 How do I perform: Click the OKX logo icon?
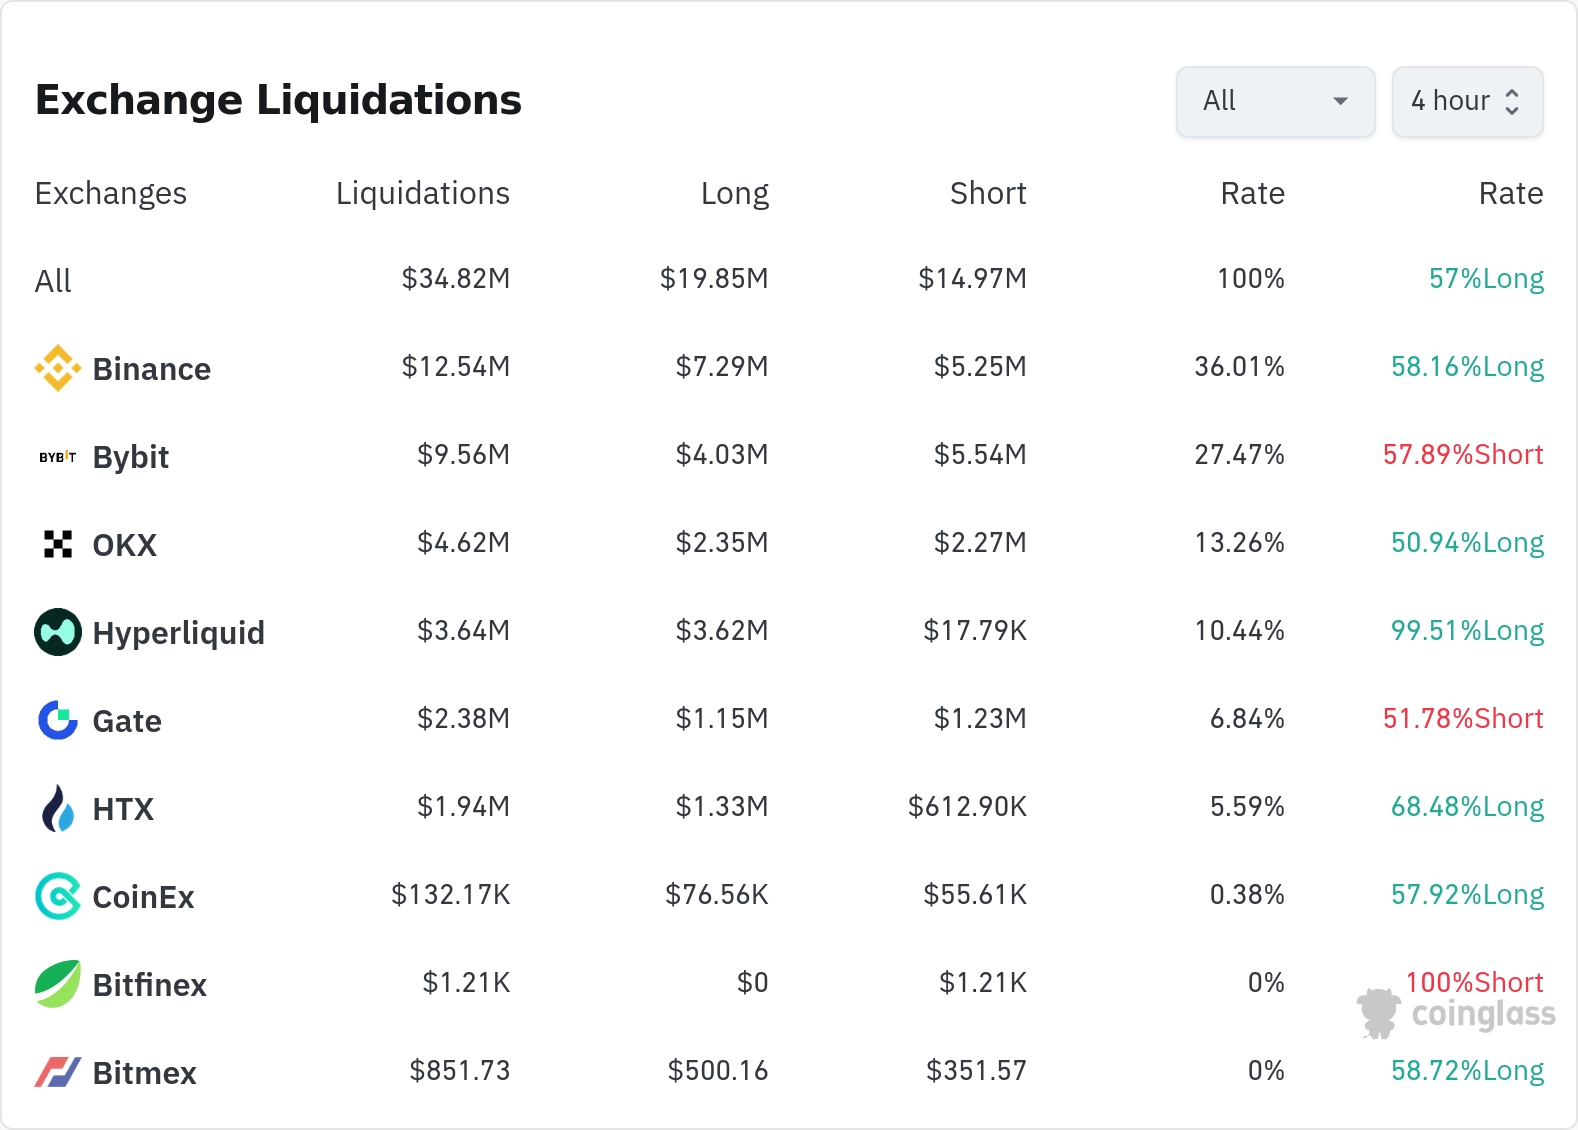[x=58, y=544]
